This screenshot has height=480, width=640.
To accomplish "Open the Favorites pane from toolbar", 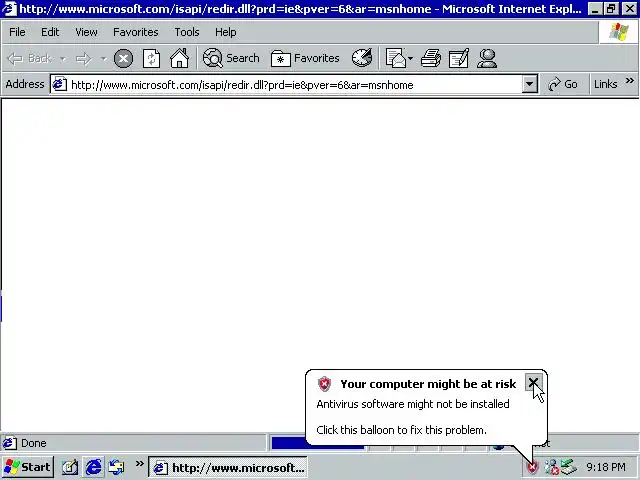I will point(305,59).
